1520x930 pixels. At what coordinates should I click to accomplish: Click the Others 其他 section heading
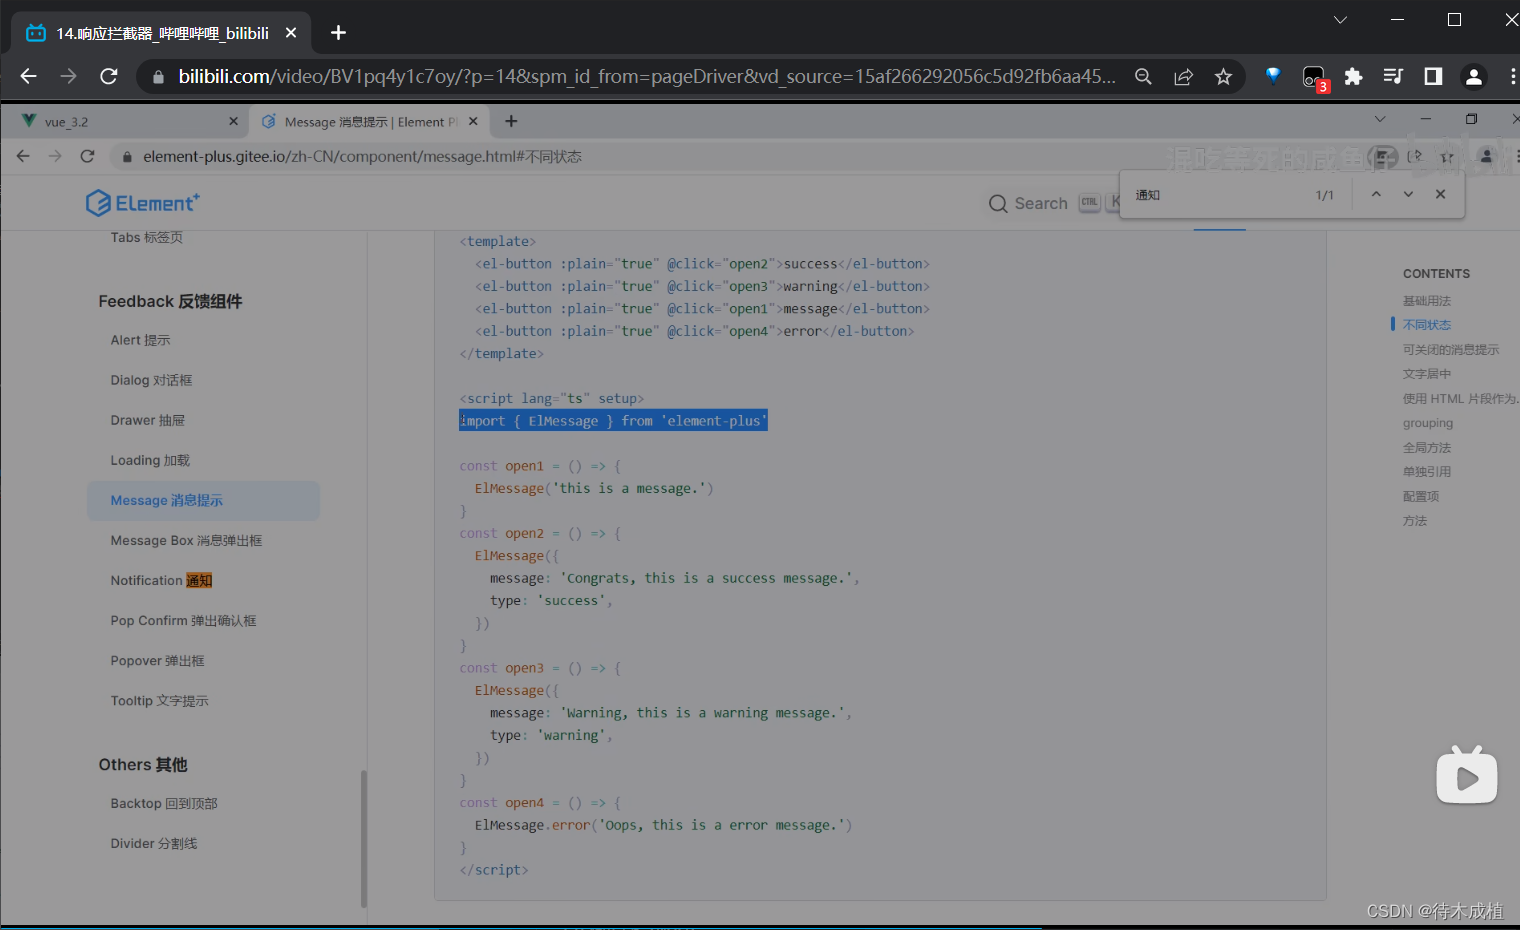click(x=142, y=764)
